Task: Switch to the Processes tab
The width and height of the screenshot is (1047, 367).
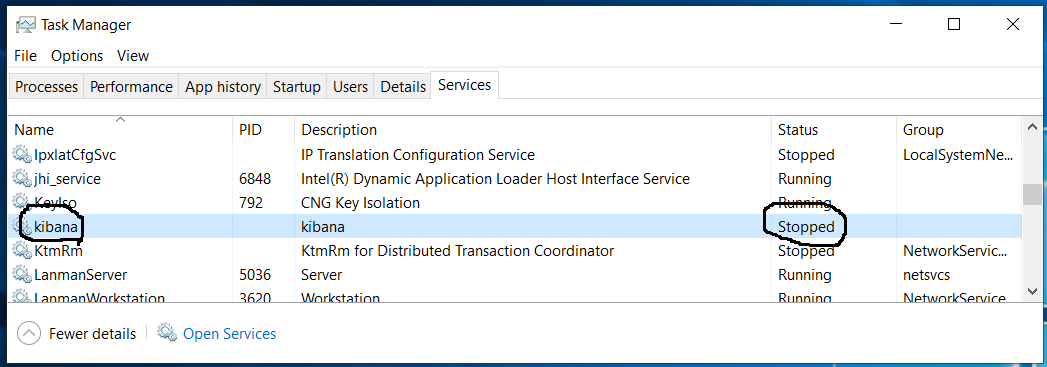Action: coord(47,87)
